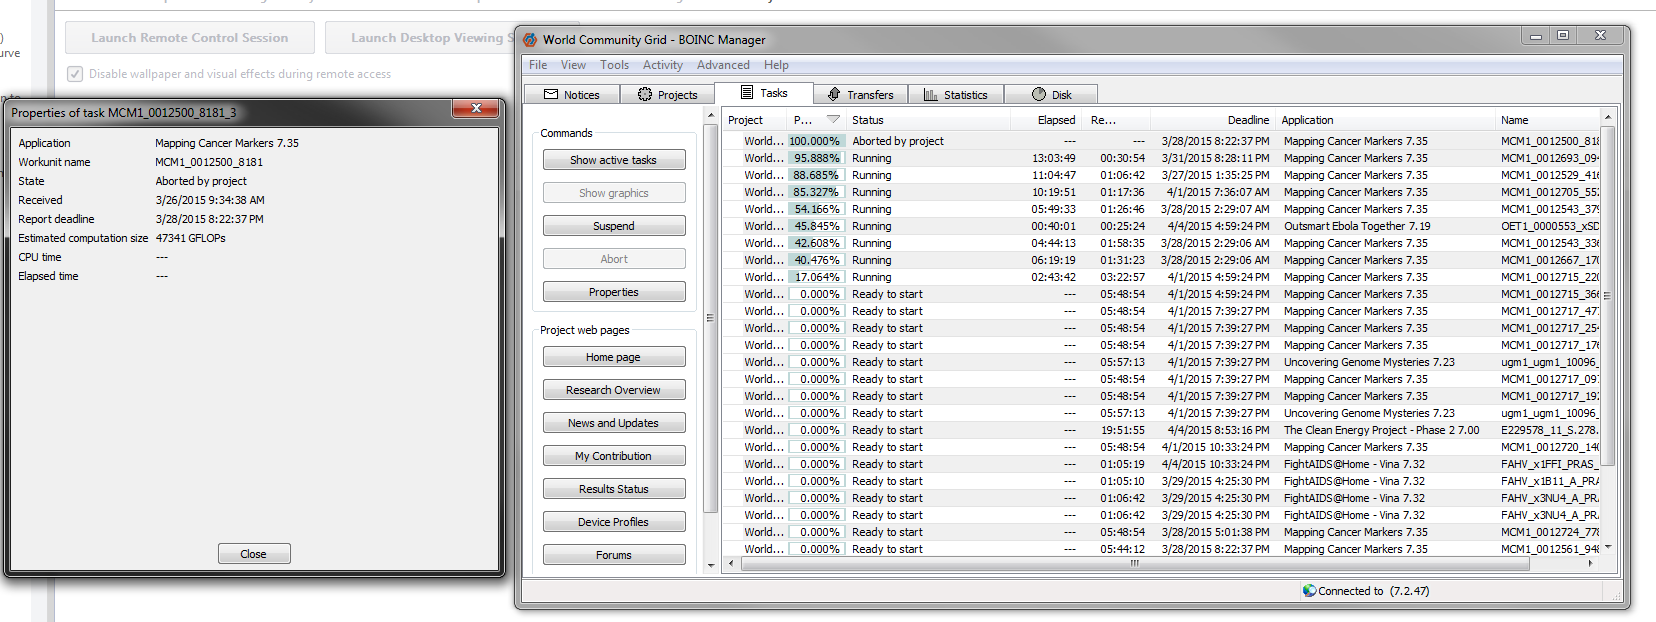Click the Projects tab gear icon
This screenshot has width=1656, height=622.
(645, 94)
